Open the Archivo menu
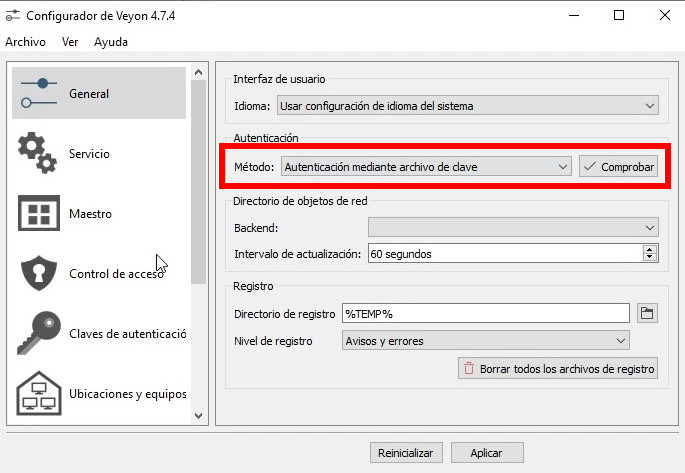The height and width of the screenshot is (473, 685). pyautogui.click(x=25, y=42)
